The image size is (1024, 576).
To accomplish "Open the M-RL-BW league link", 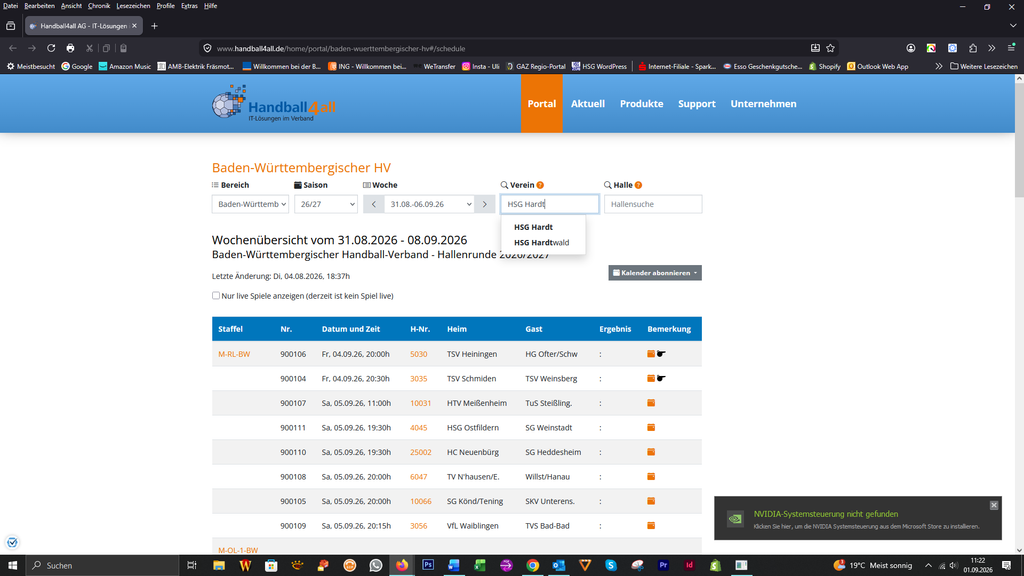I will (234, 354).
